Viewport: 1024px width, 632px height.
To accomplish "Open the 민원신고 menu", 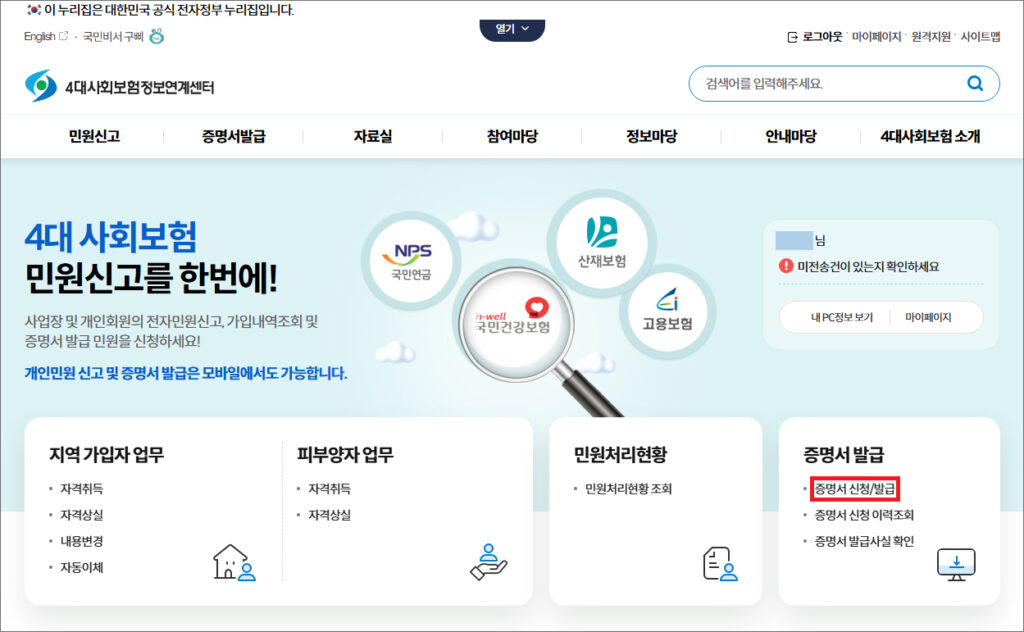I will 94,137.
